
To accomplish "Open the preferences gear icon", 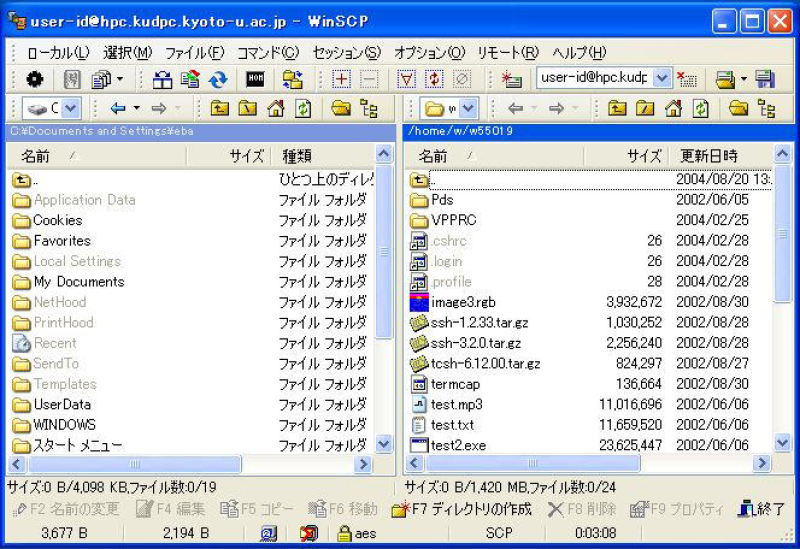I will (x=34, y=79).
